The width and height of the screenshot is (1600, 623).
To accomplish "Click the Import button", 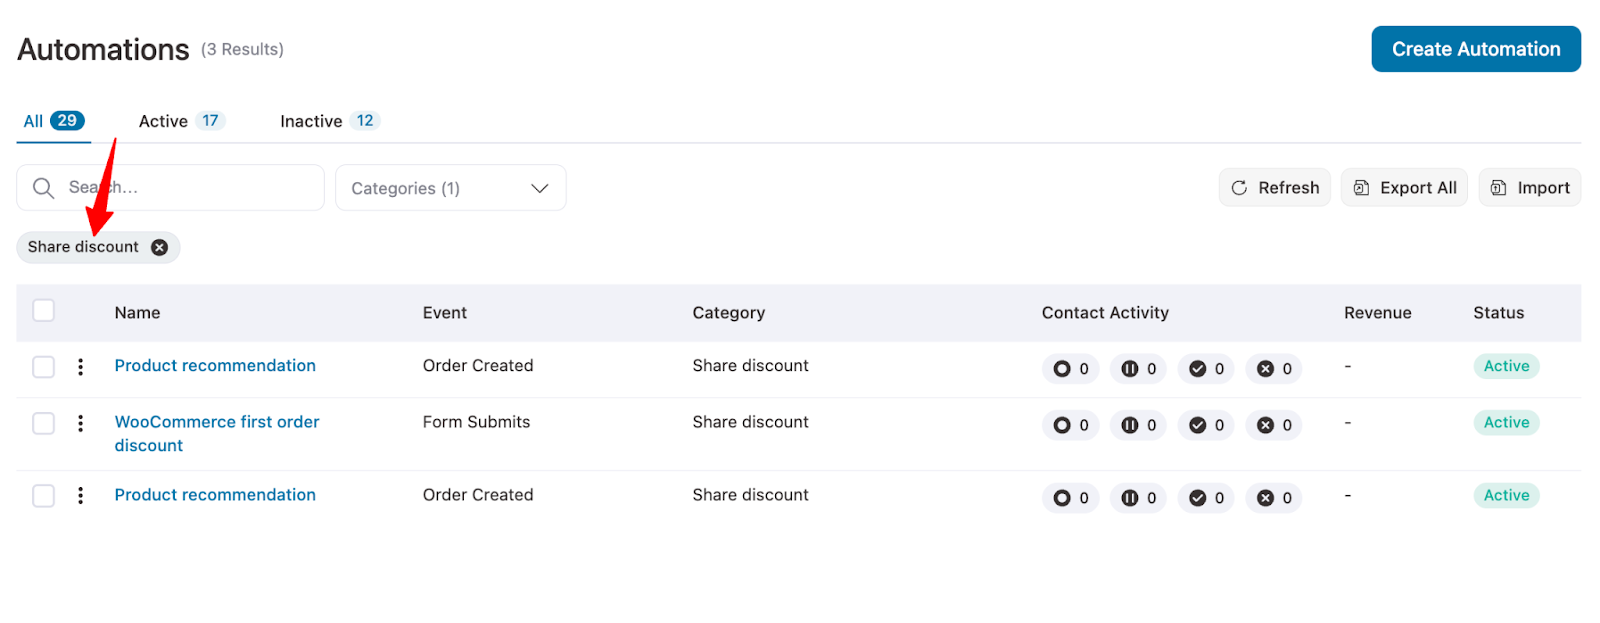I will click(1529, 188).
